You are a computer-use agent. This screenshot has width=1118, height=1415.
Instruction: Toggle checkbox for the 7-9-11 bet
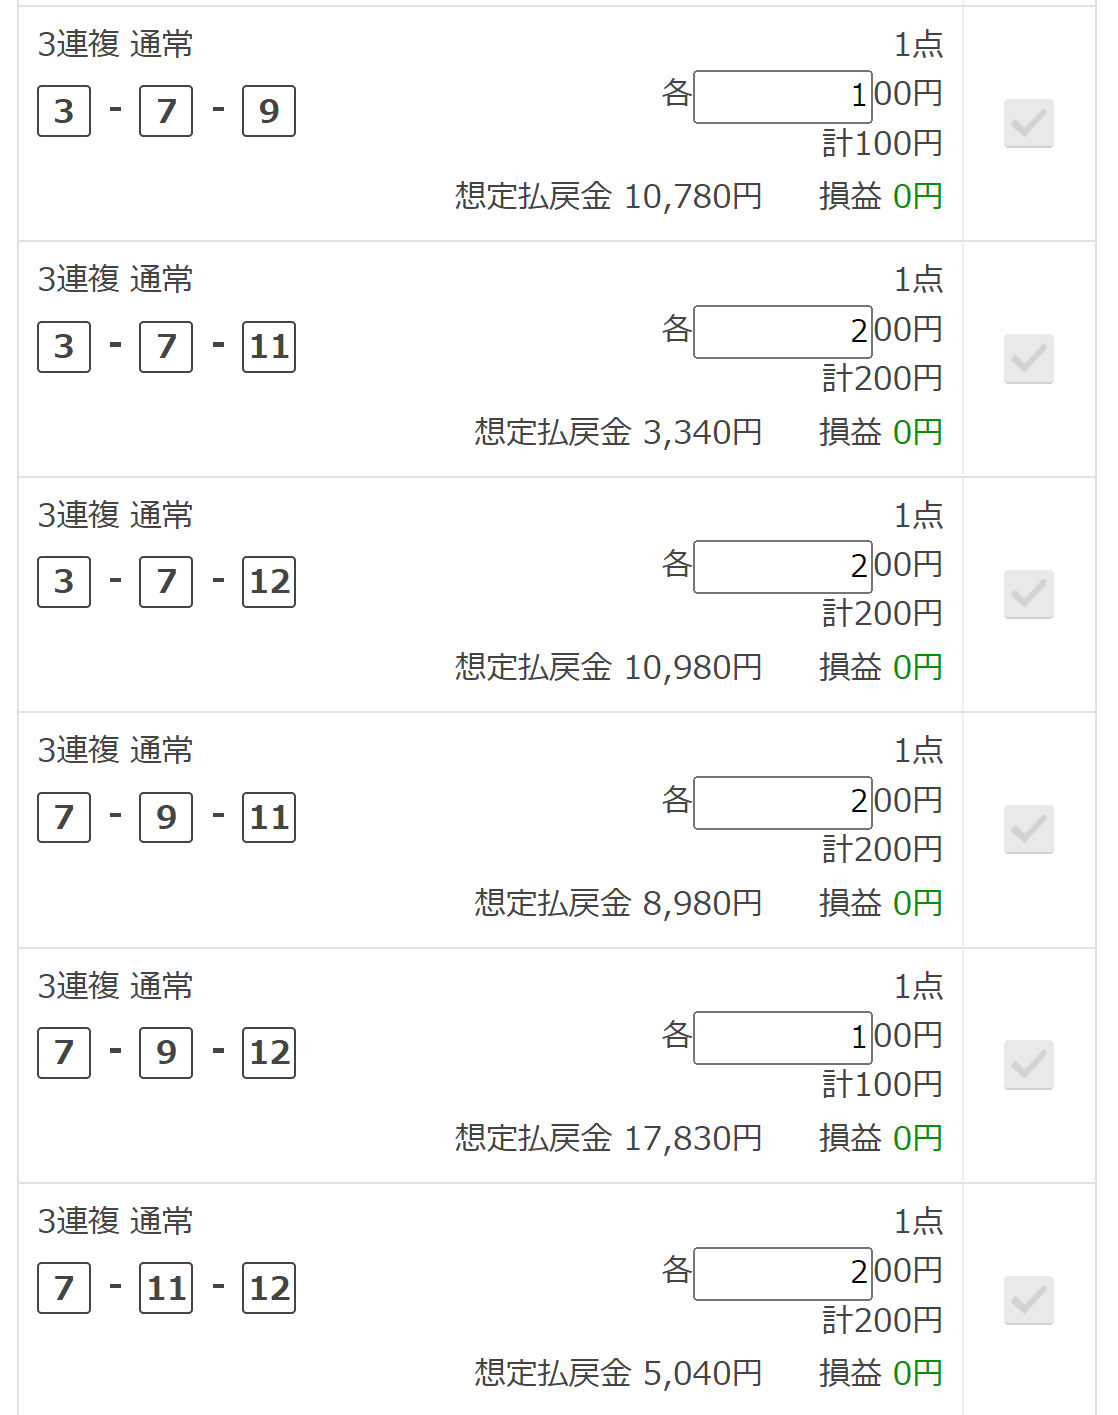point(1028,829)
